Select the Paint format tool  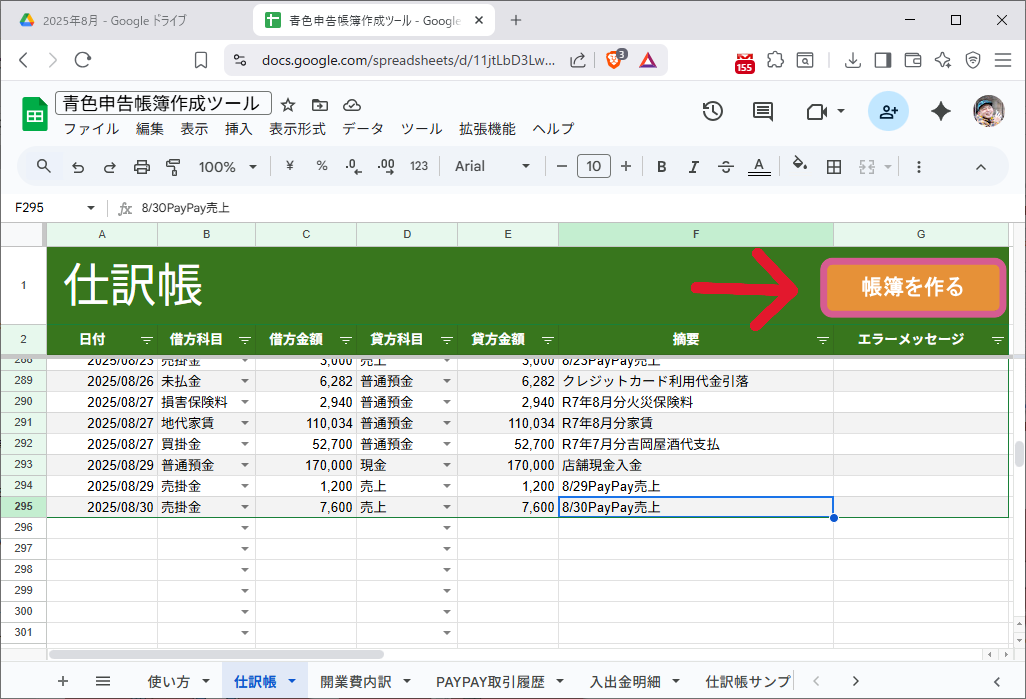171,166
